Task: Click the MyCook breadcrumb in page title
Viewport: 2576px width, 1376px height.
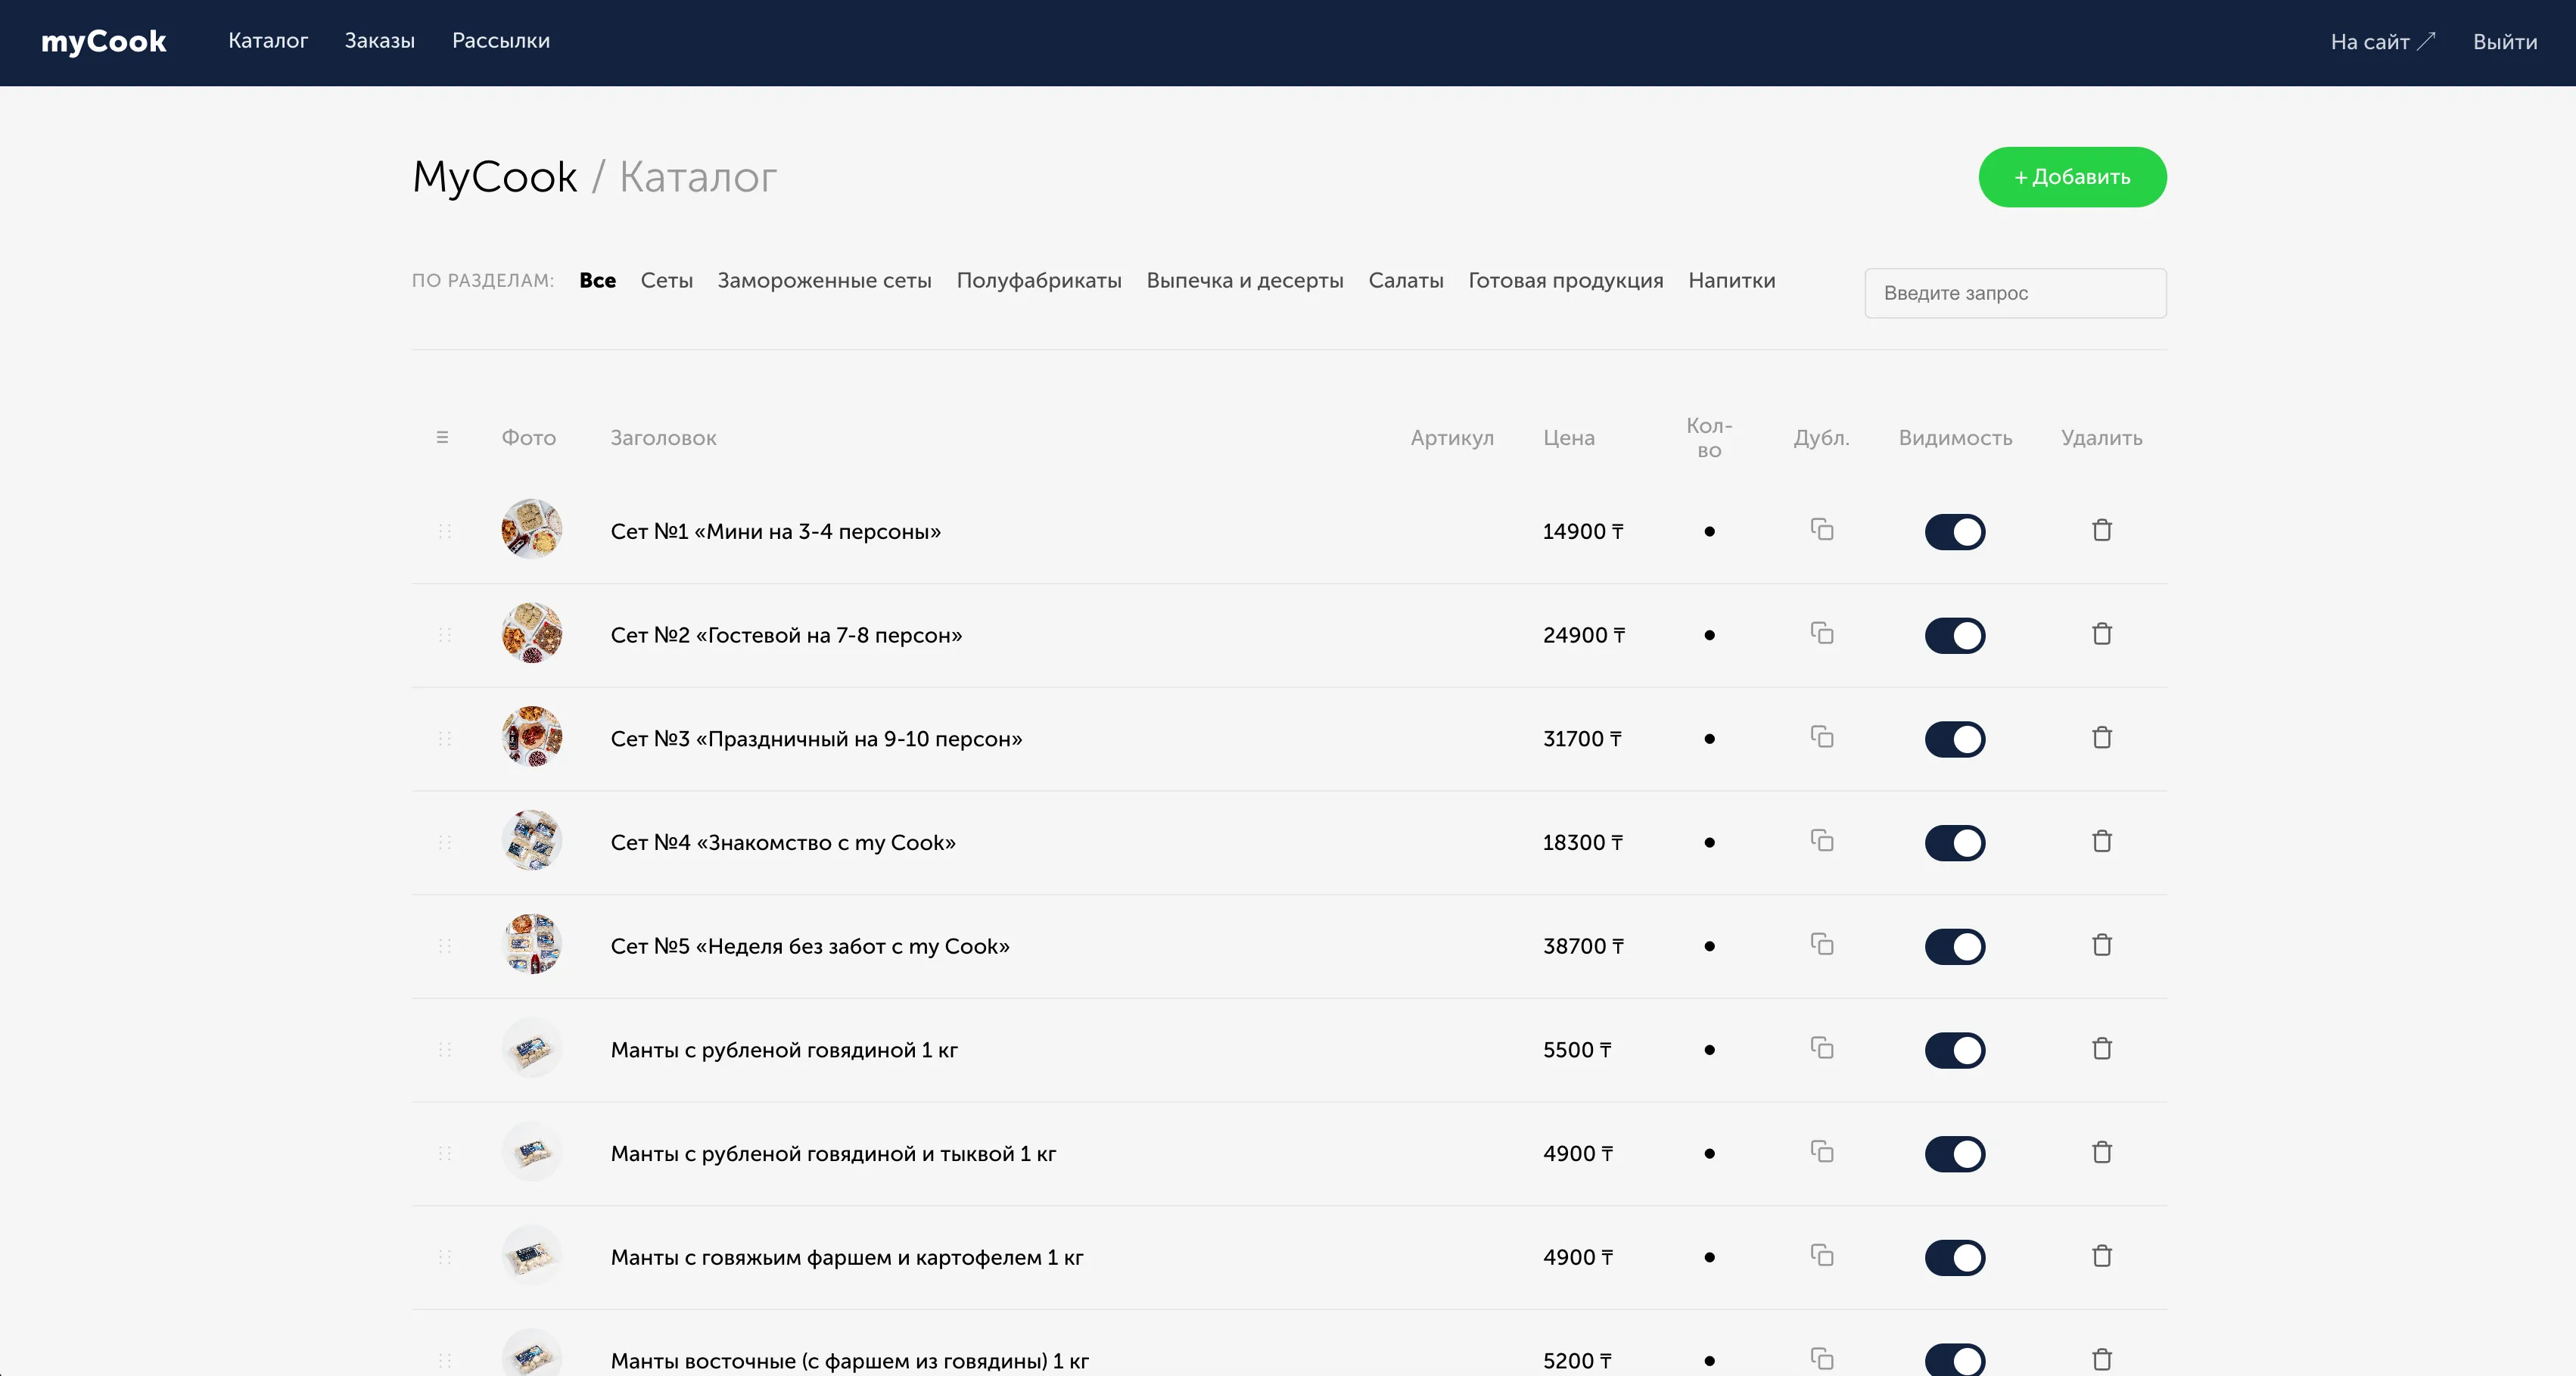Action: click(x=495, y=177)
